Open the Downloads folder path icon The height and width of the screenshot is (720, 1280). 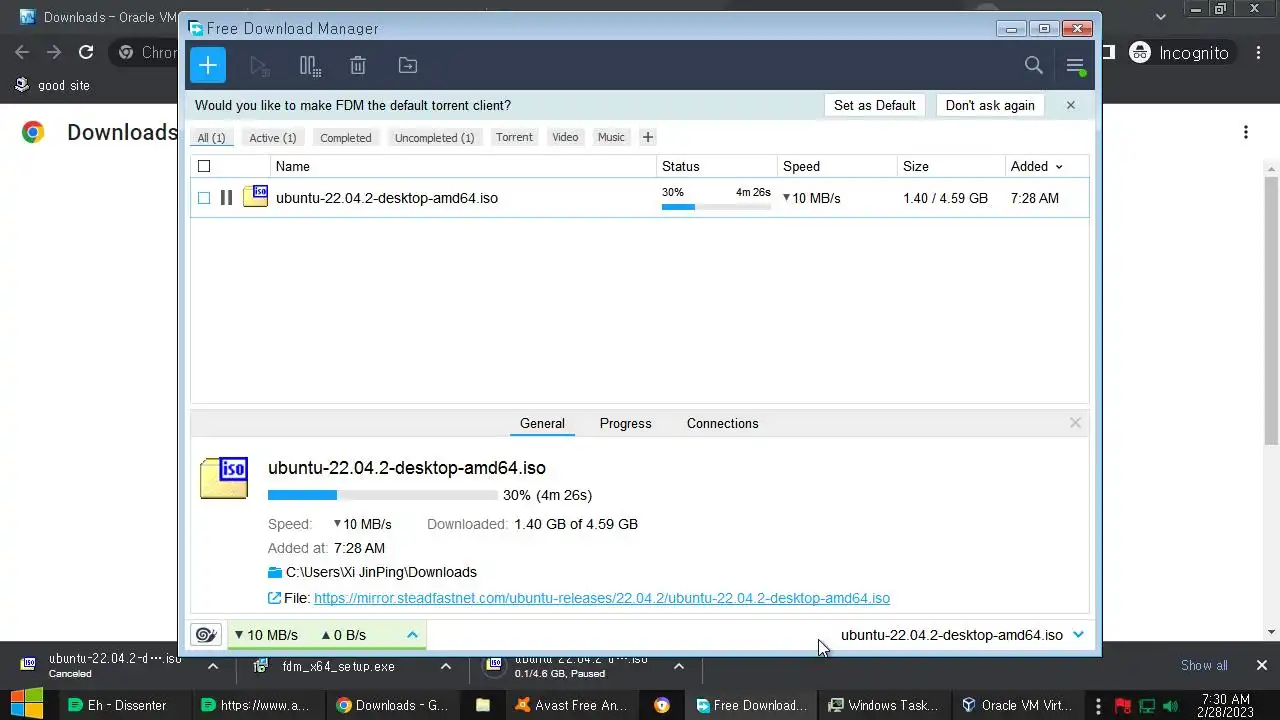pos(275,573)
